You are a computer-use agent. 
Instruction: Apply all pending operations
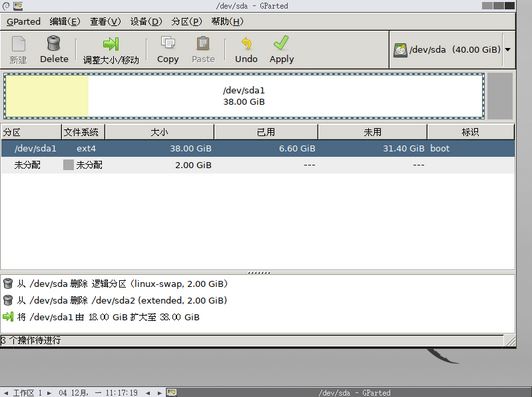pyautogui.click(x=281, y=50)
